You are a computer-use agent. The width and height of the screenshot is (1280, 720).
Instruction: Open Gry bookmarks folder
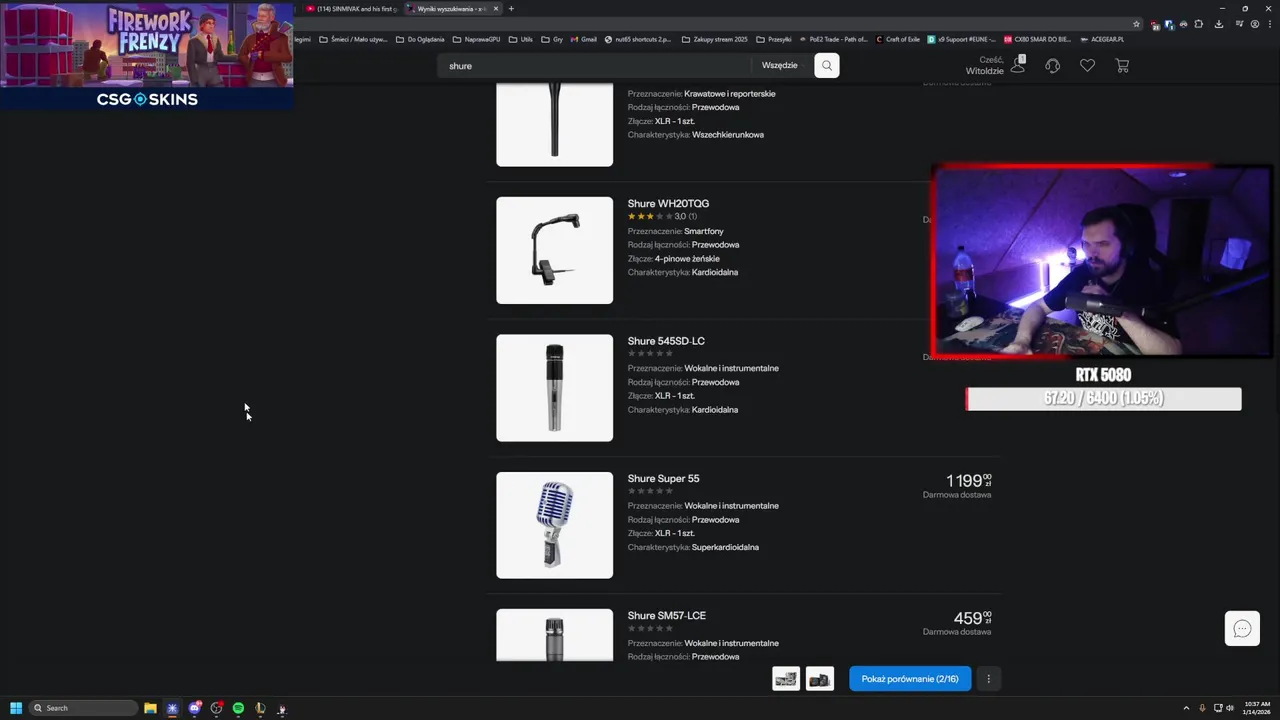(x=552, y=39)
